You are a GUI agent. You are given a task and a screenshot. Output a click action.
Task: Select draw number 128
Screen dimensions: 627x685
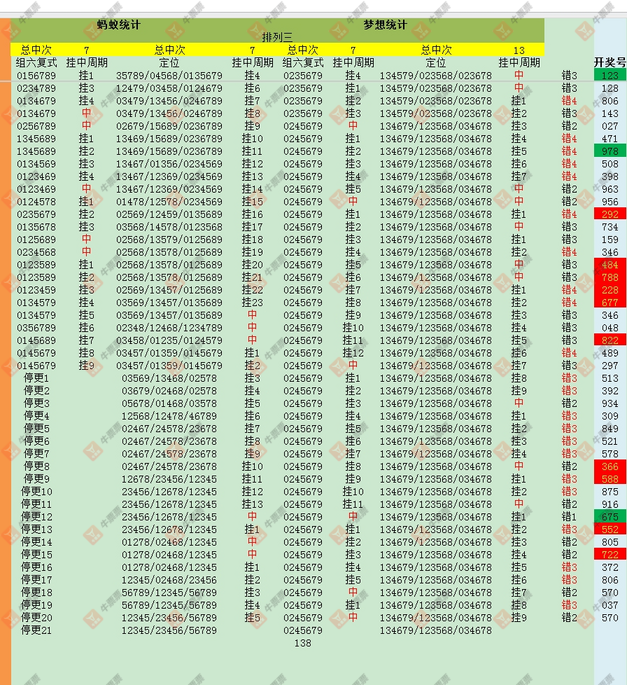click(x=610, y=88)
